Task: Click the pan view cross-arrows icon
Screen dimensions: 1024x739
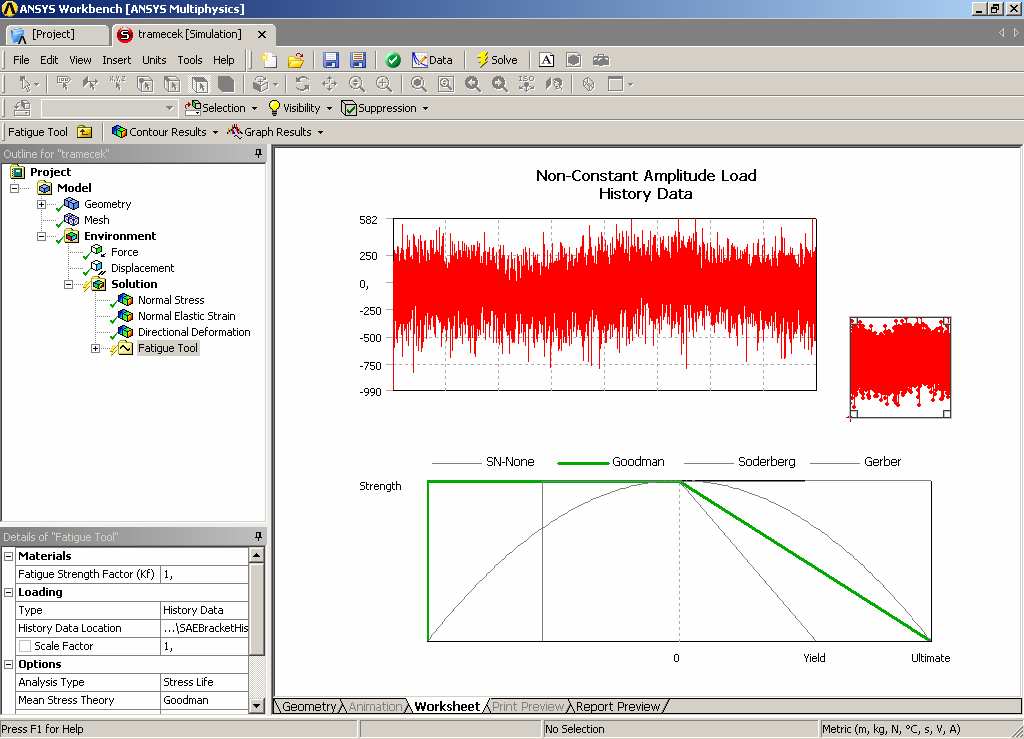Action: [x=329, y=84]
